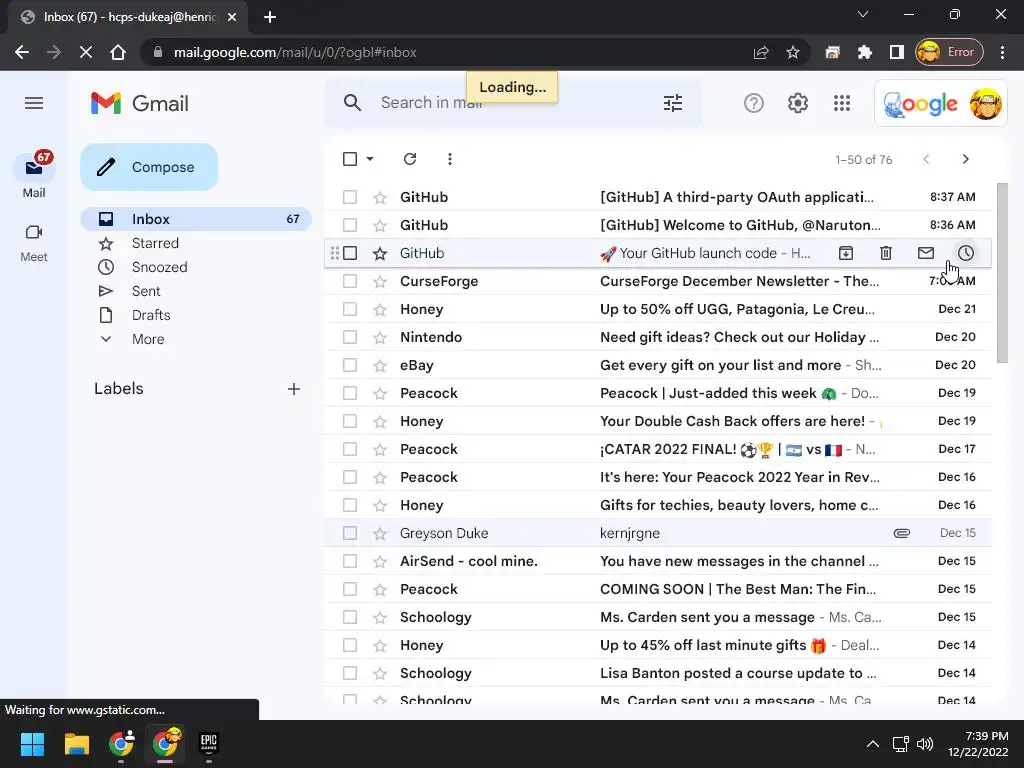Open Mail in the side rail
The height and width of the screenshot is (768, 1024).
coord(34,176)
